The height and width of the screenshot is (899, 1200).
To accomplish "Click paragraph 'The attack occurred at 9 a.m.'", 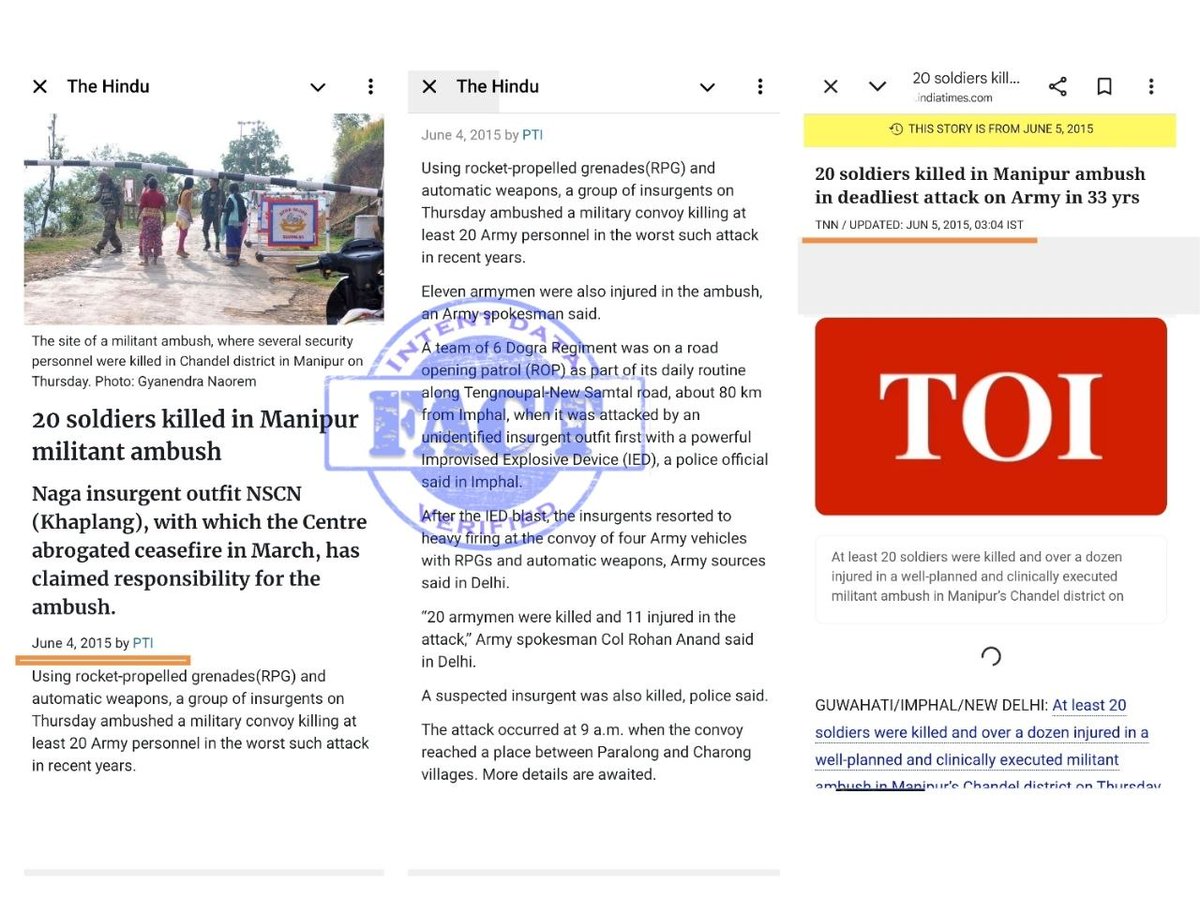I will 586,752.
